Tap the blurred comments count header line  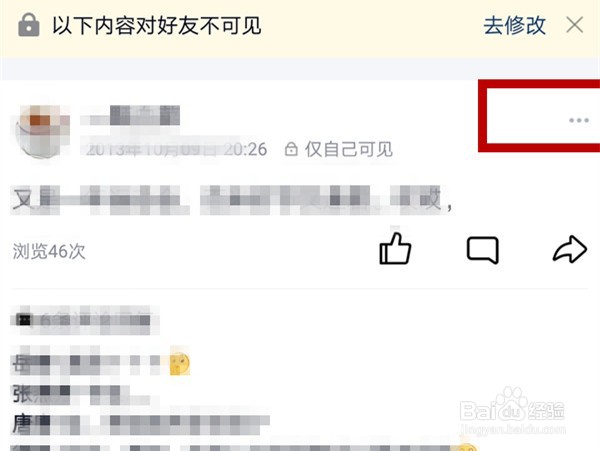[85, 320]
